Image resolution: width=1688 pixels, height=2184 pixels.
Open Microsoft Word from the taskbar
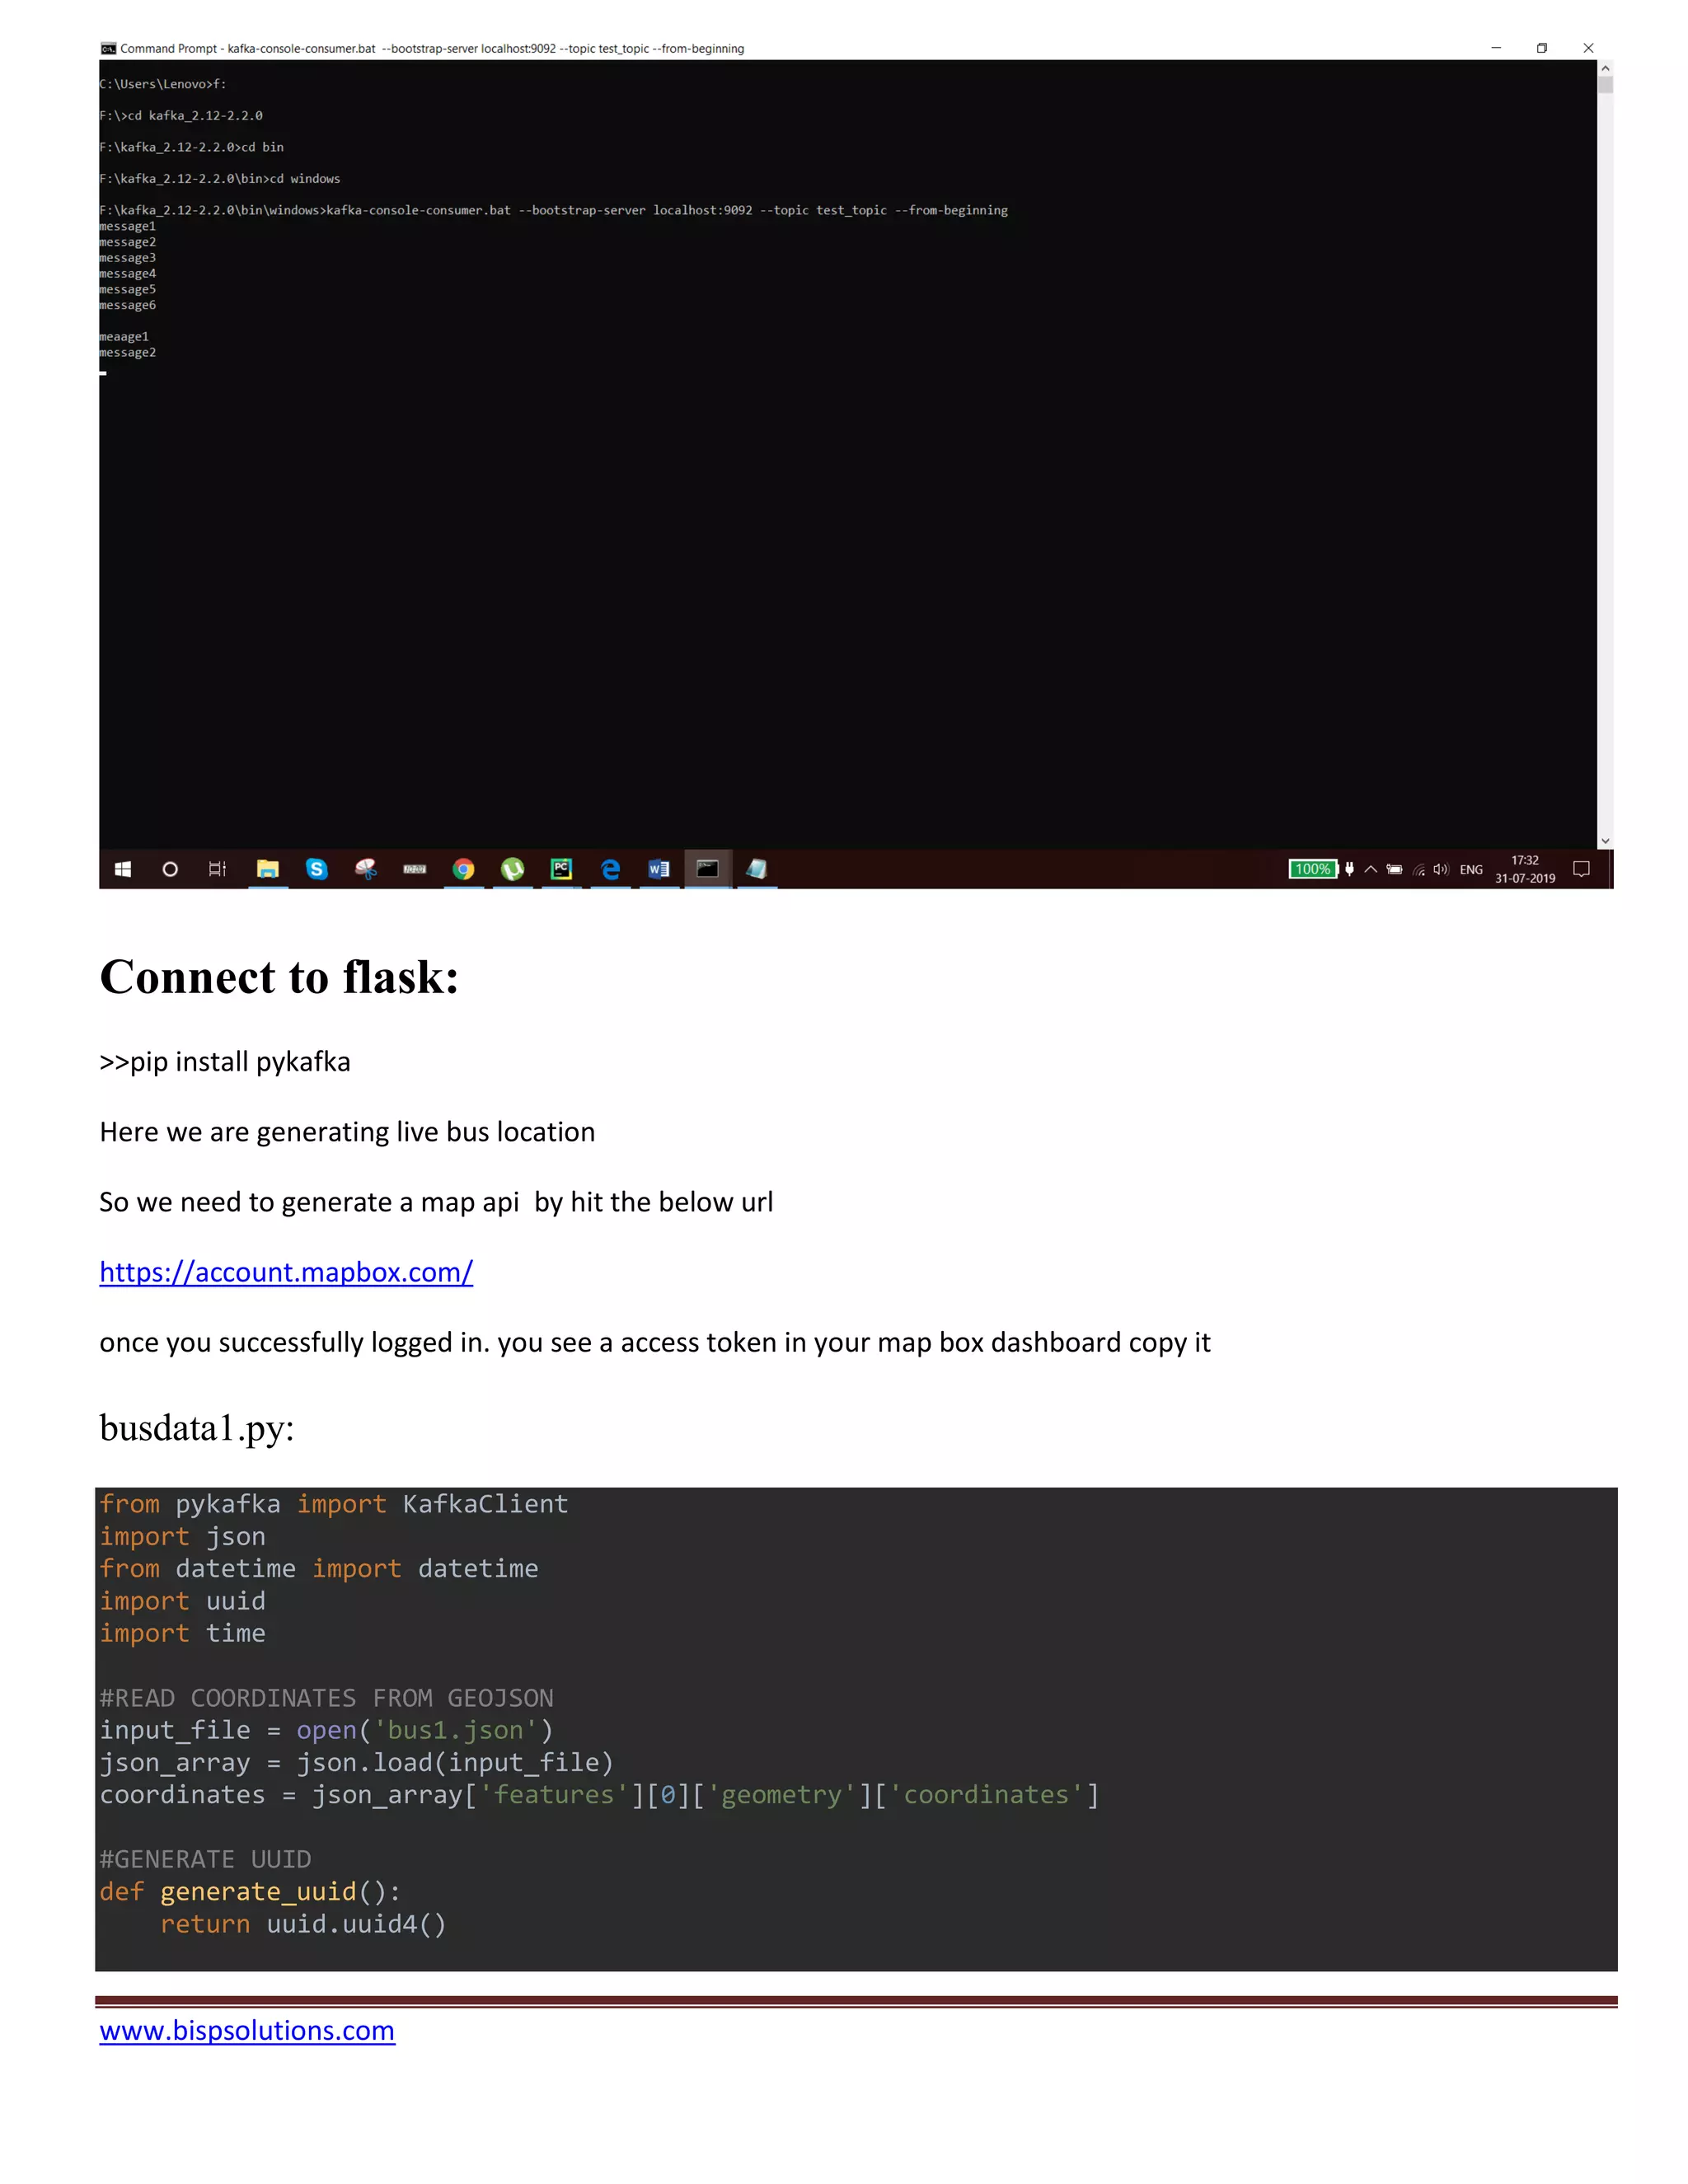[659, 869]
